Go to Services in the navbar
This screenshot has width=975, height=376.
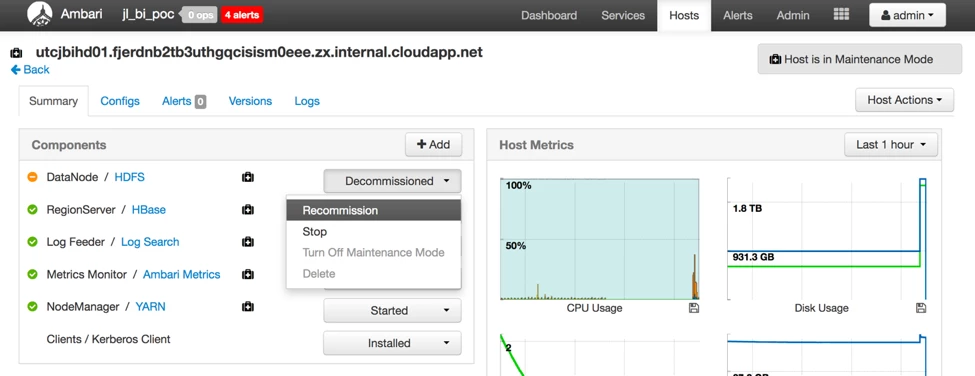[623, 16]
